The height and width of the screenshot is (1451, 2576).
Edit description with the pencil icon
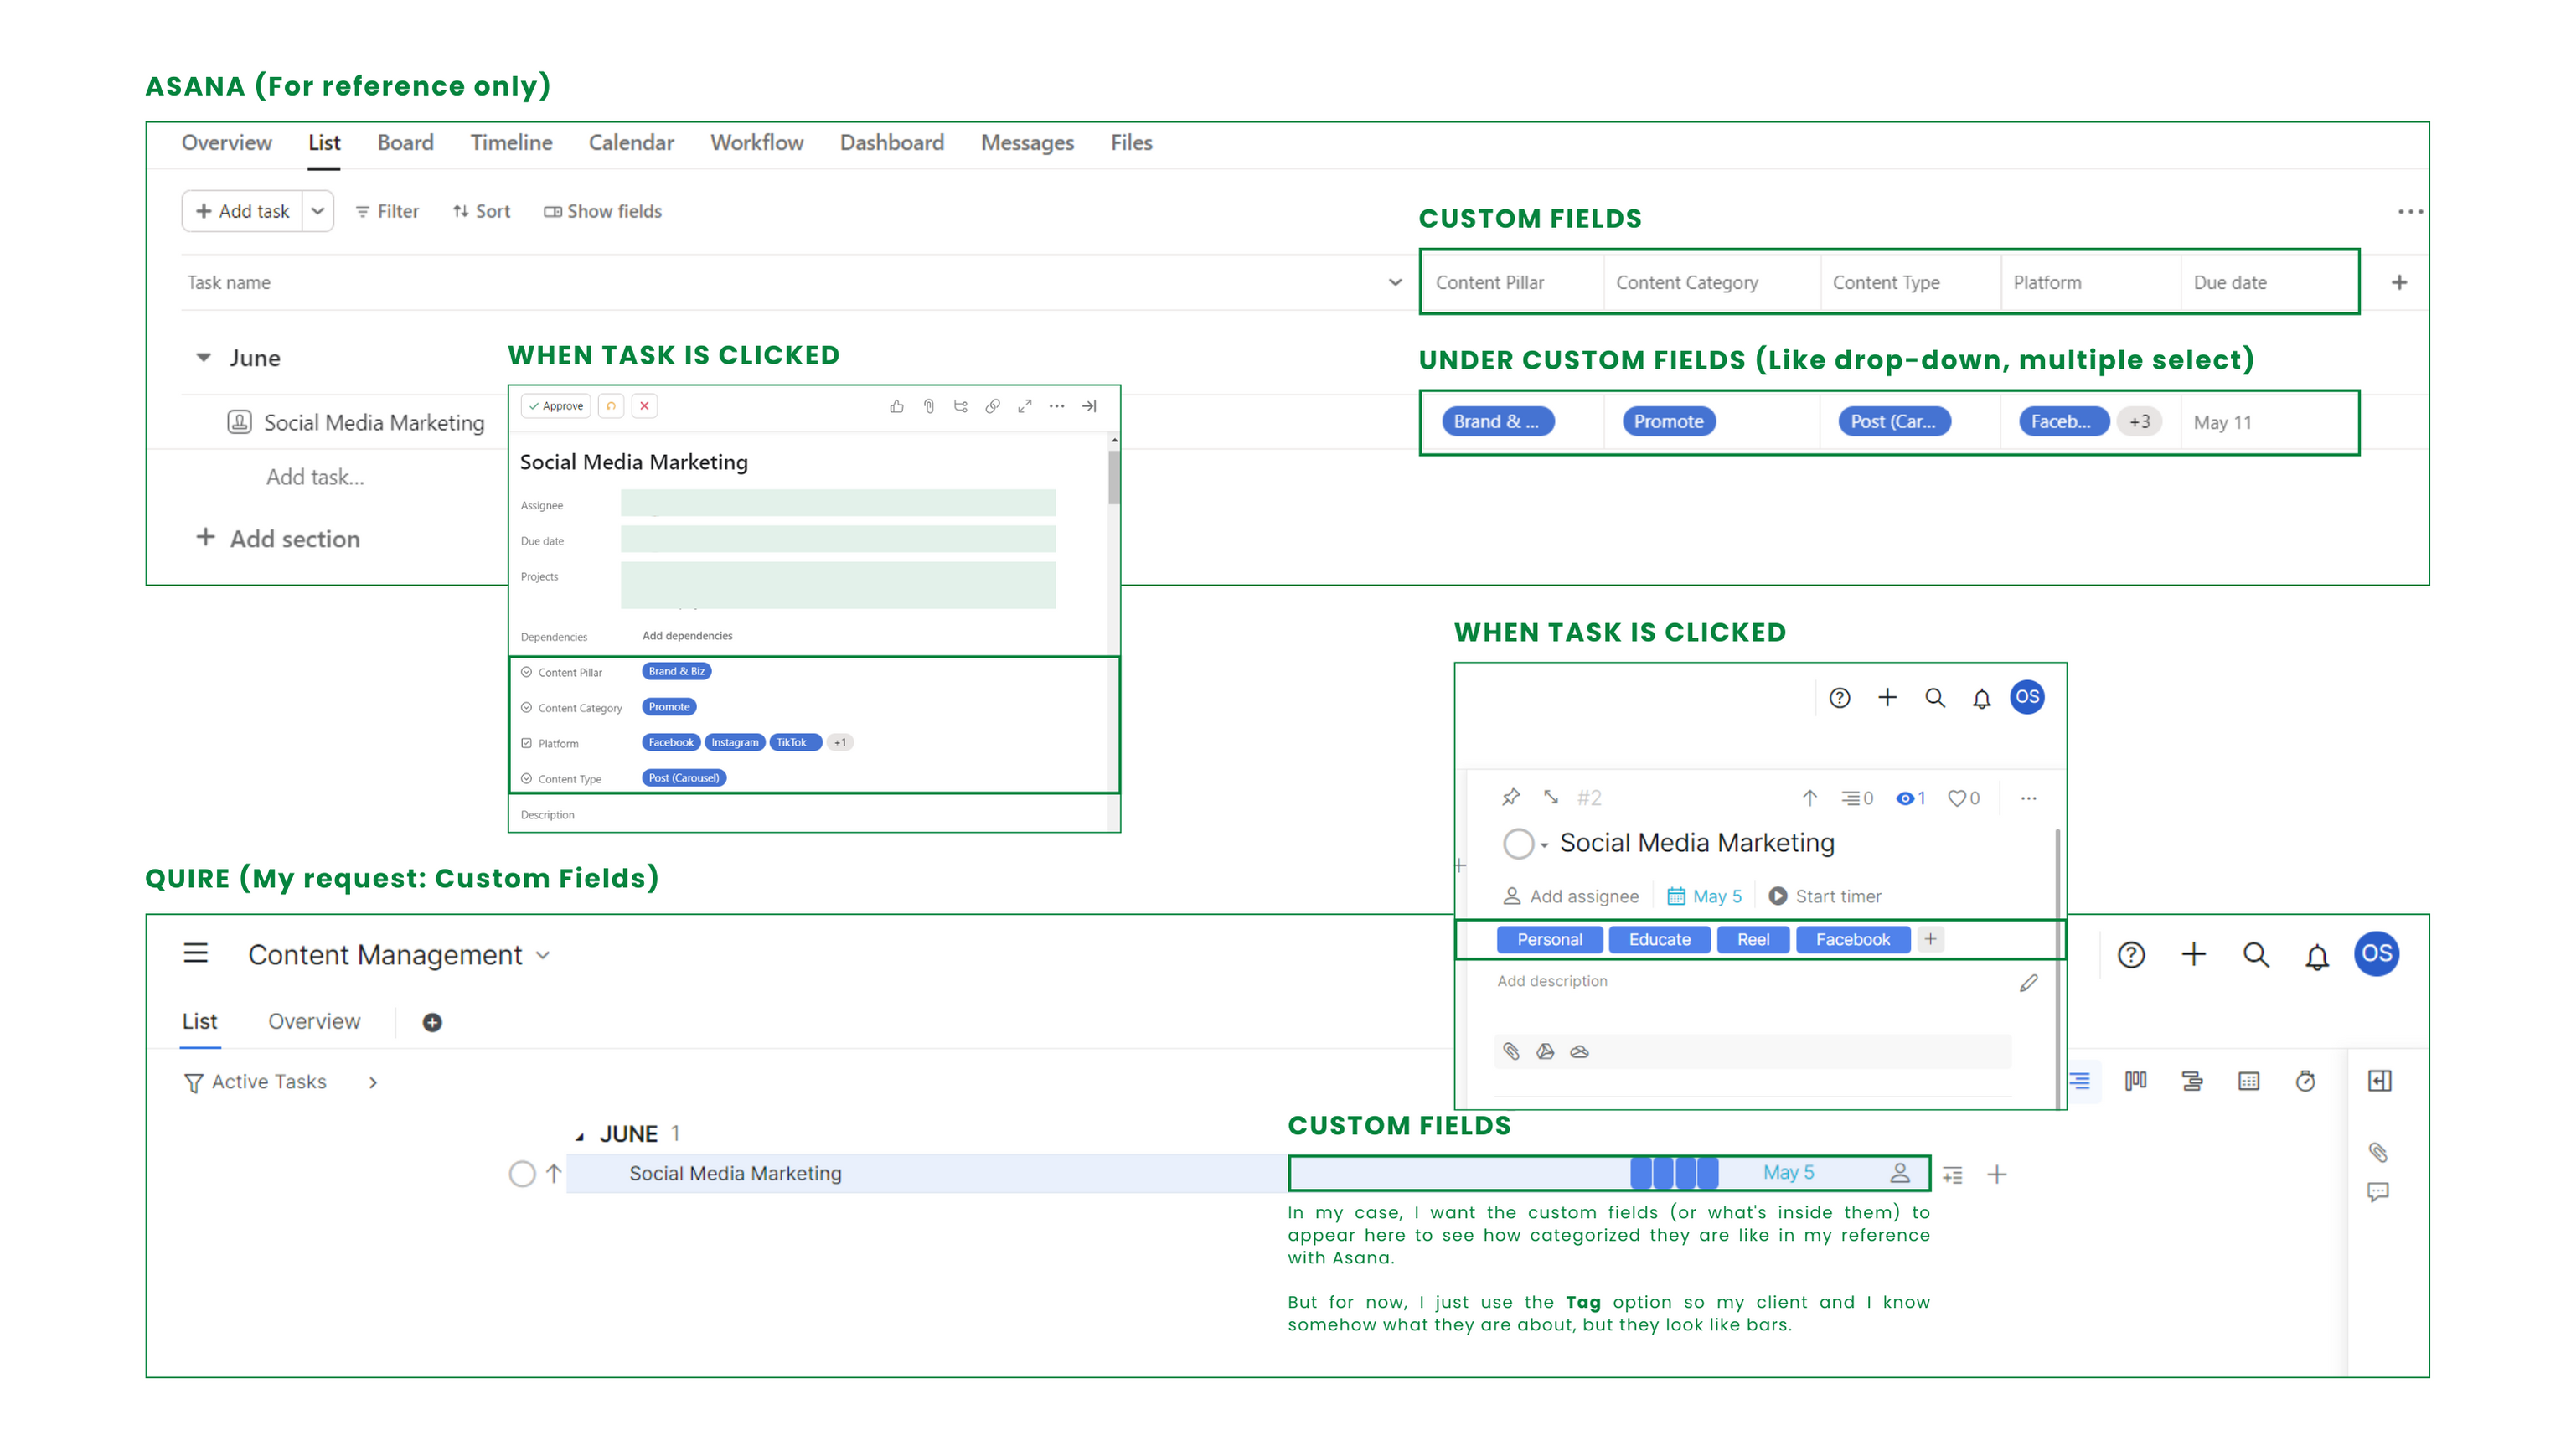point(2028,983)
